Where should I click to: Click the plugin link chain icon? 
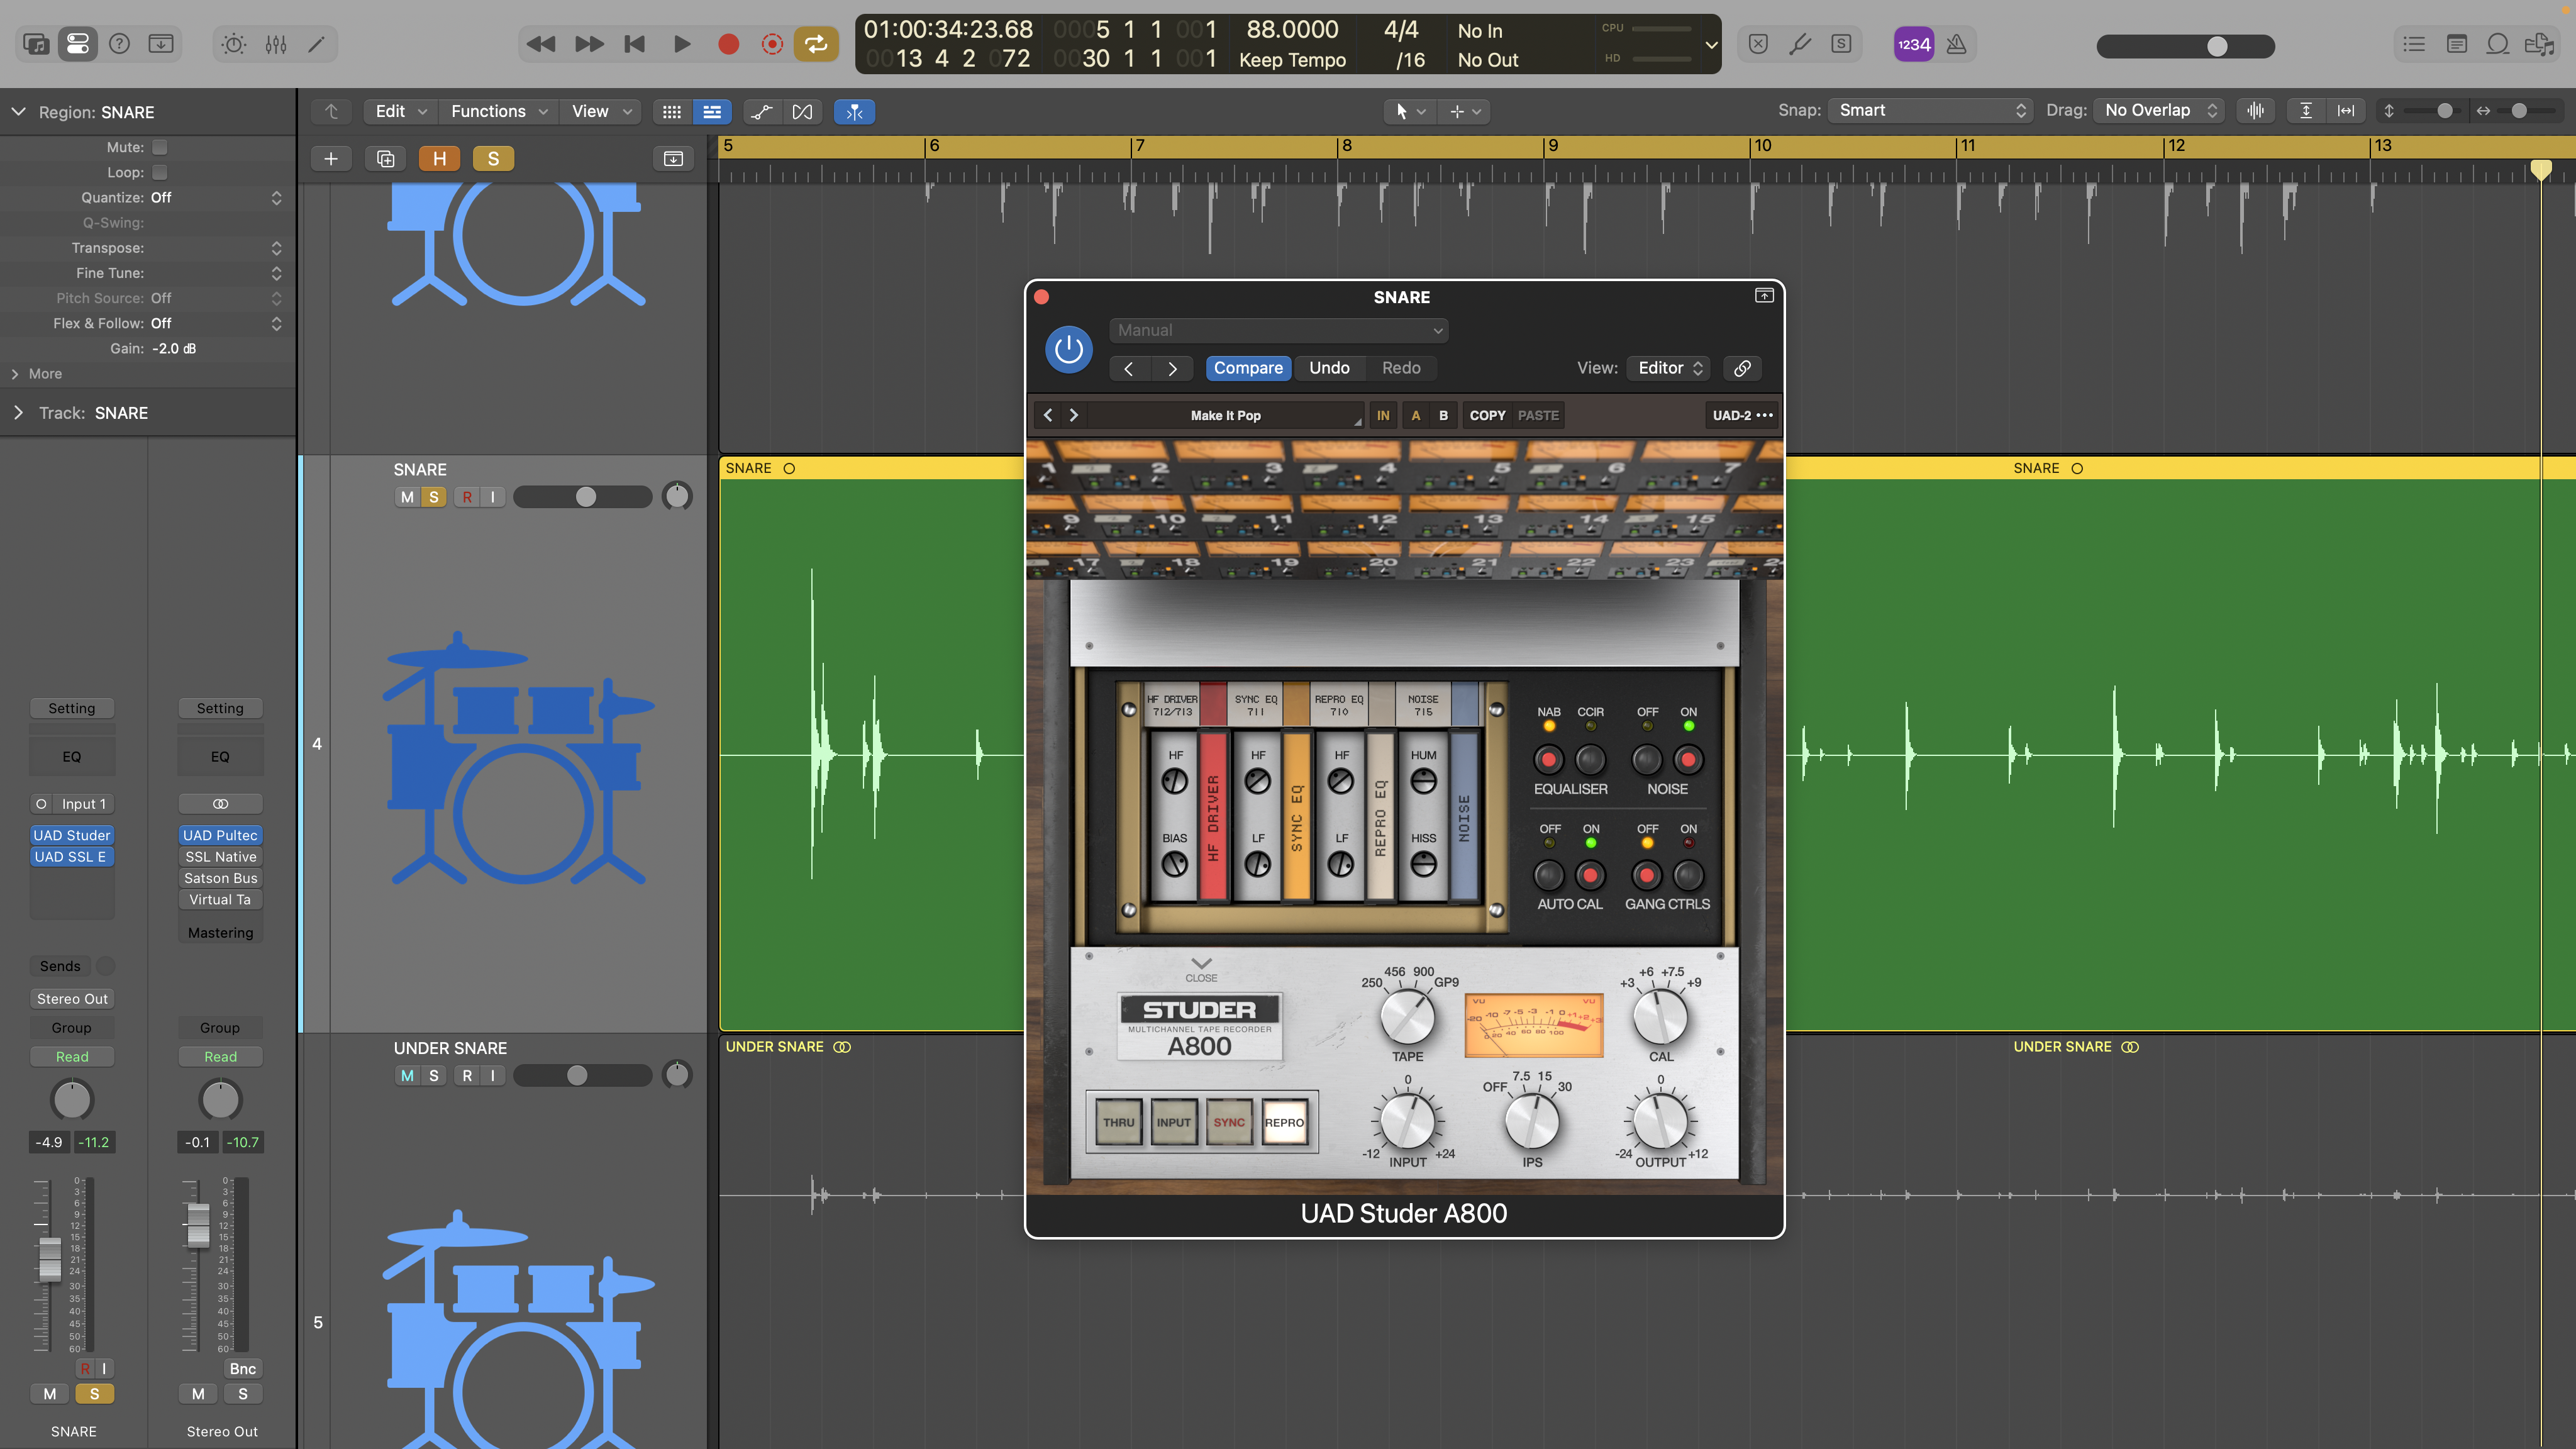point(1742,368)
